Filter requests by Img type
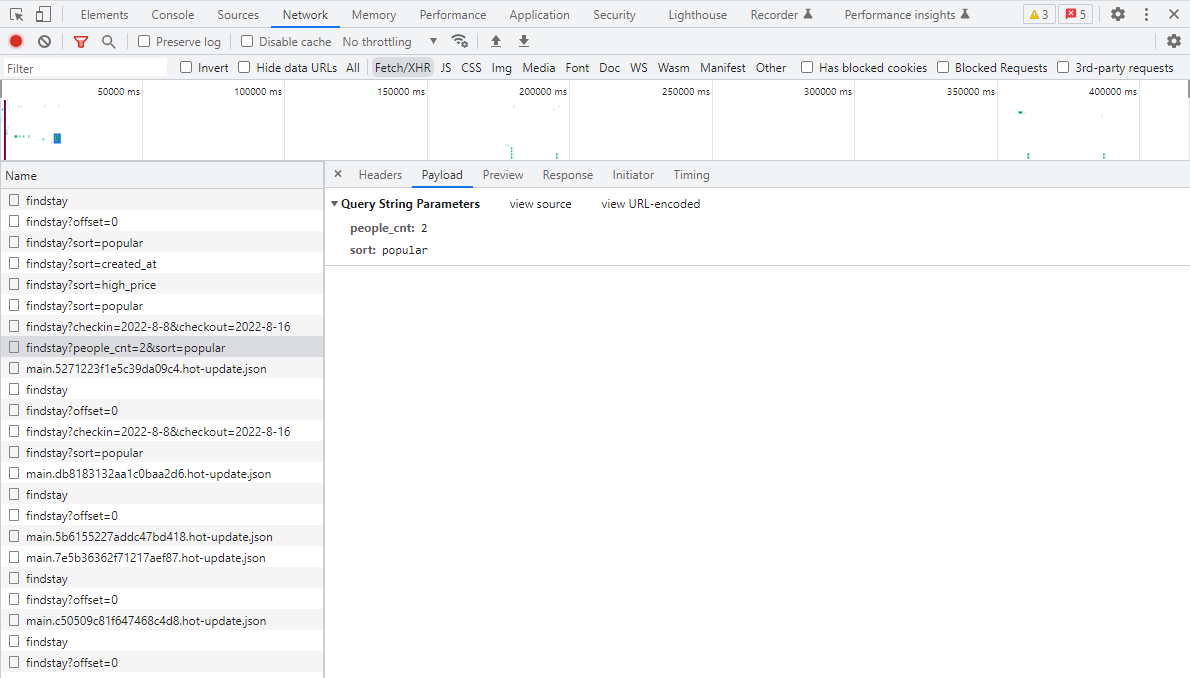Viewport: 1190px width, 678px height. click(x=501, y=68)
